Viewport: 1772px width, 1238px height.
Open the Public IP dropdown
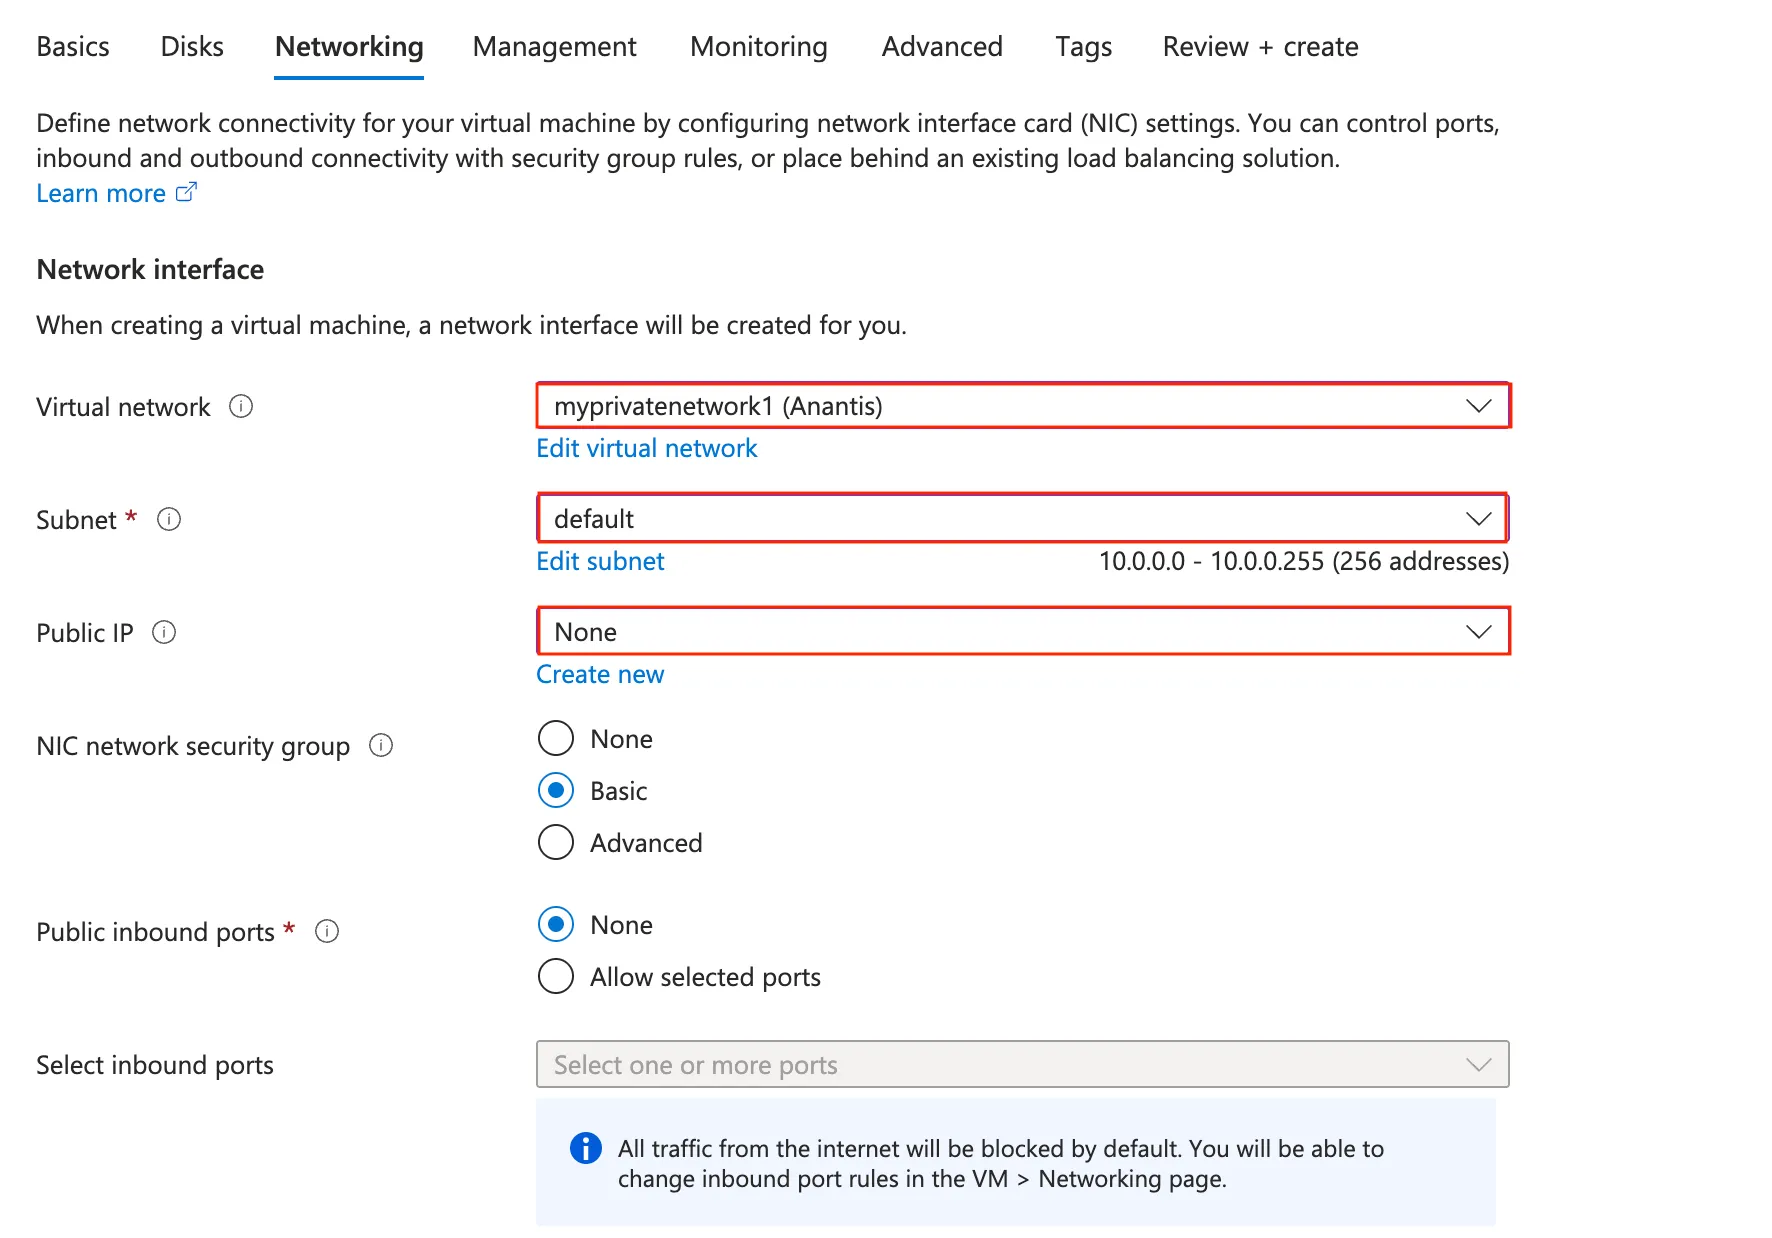tap(1478, 631)
